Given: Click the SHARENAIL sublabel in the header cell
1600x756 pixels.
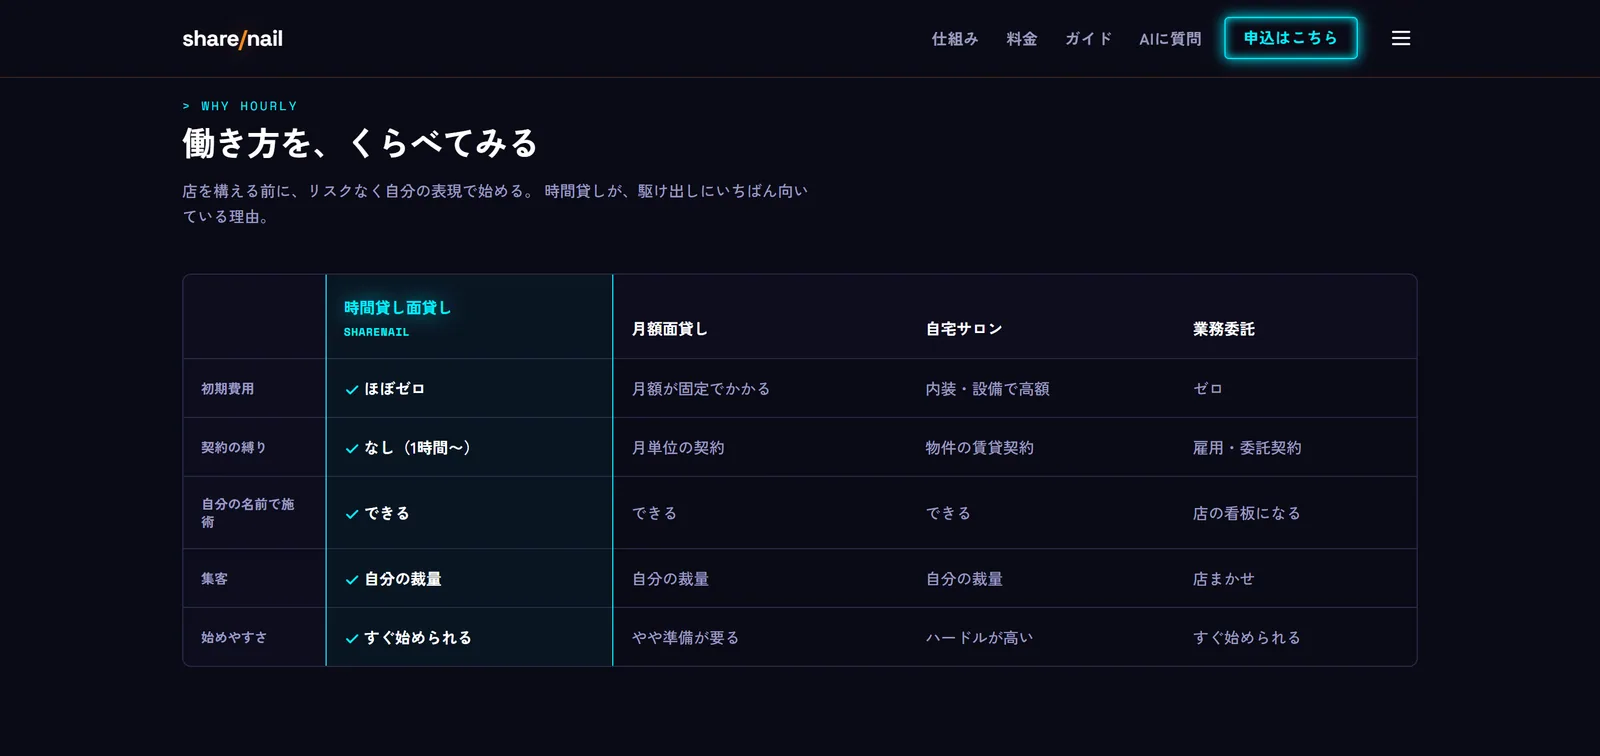Looking at the screenshot, I should 377,332.
